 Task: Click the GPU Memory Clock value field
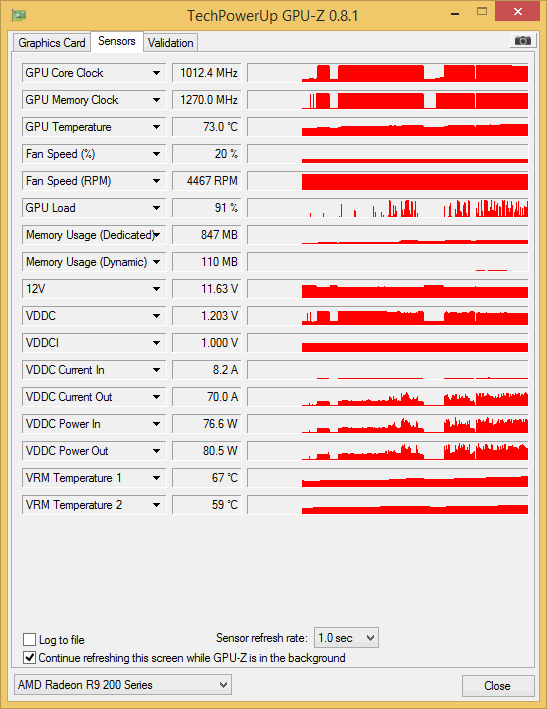[207, 100]
